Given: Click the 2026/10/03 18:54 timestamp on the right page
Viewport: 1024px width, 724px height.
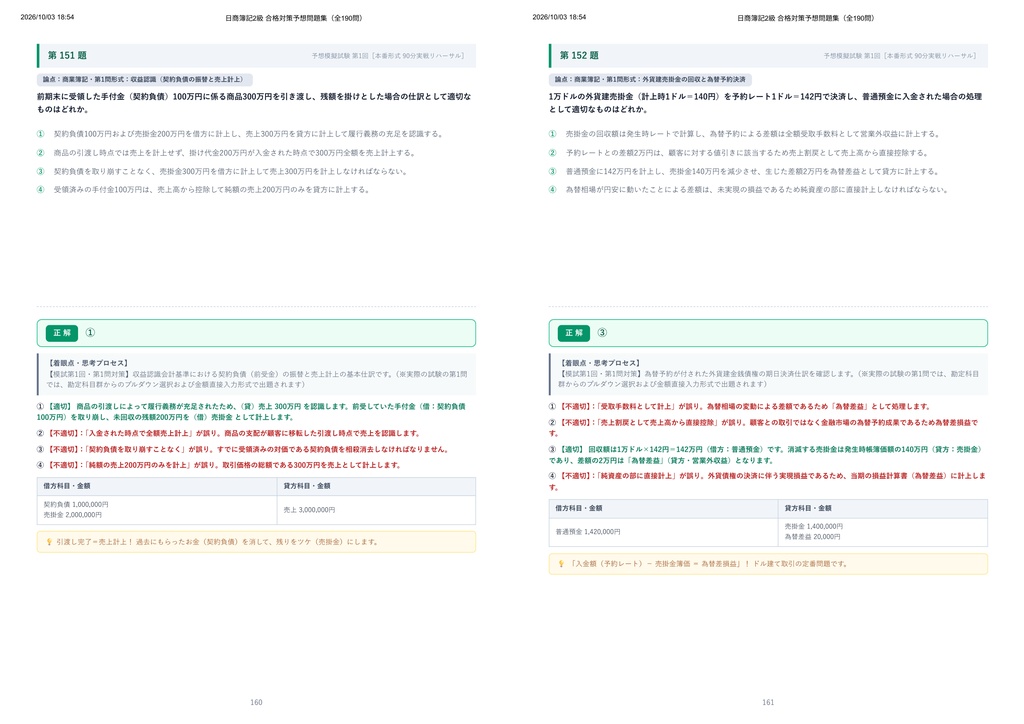Looking at the screenshot, I should pos(559,18).
